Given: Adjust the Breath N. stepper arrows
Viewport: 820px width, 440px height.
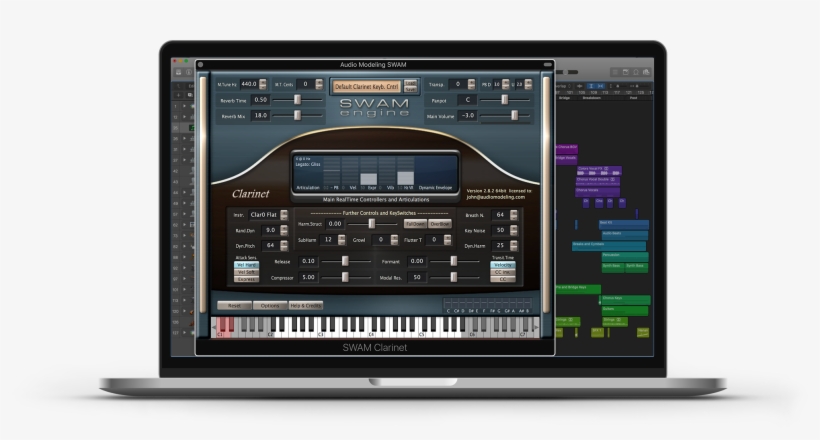Looking at the screenshot, I should 514,215.
